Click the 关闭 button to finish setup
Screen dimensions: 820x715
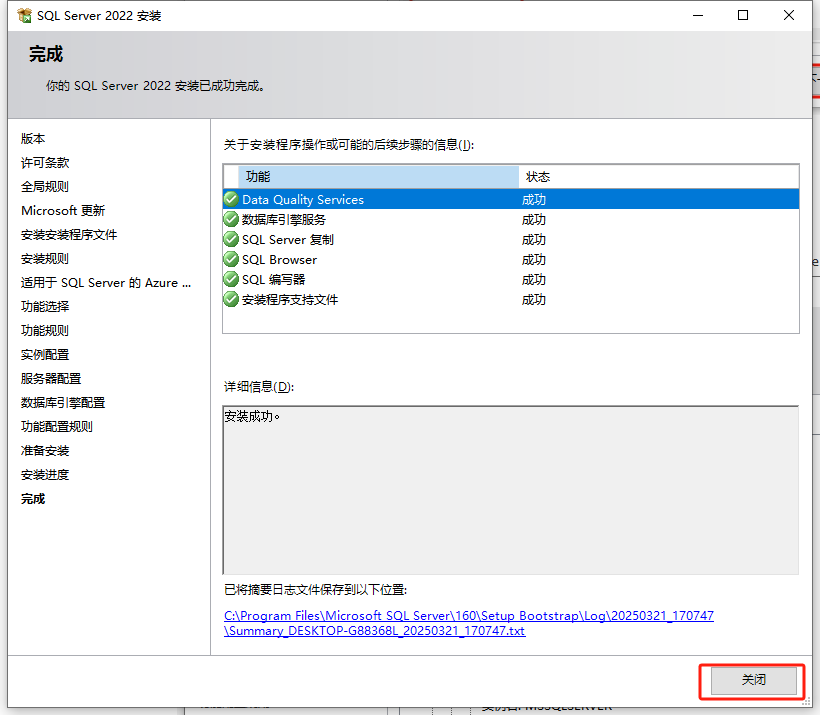click(753, 680)
